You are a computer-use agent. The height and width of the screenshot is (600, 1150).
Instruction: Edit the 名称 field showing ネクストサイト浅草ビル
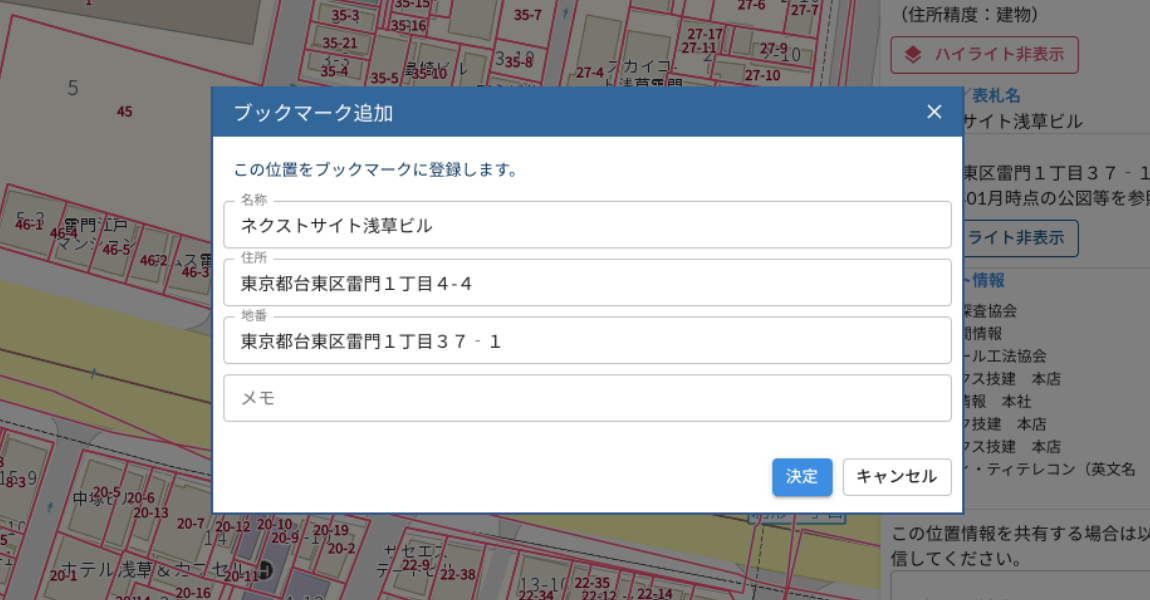click(587, 224)
